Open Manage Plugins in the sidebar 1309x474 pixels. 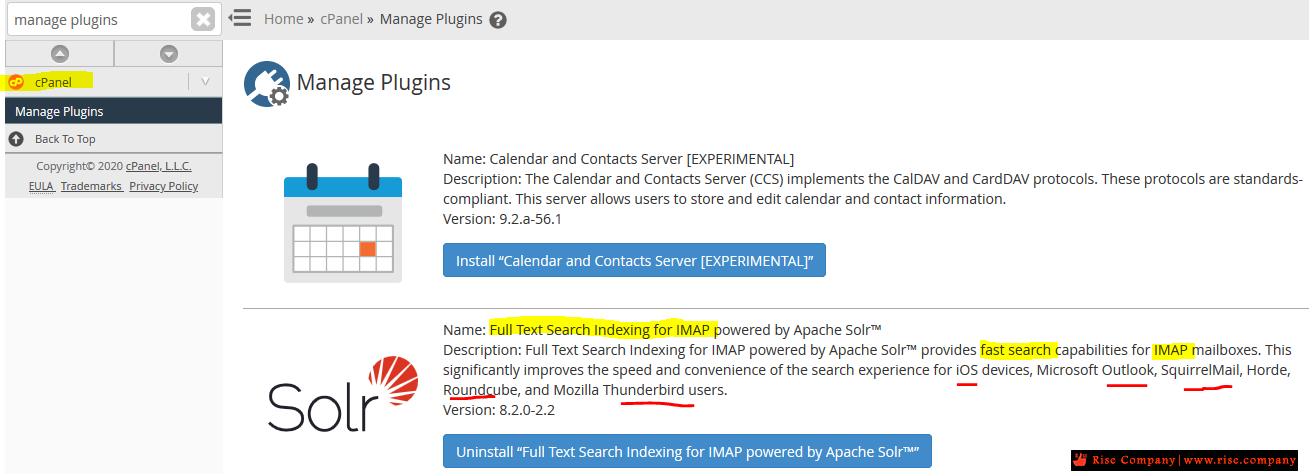(x=114, y=111)
